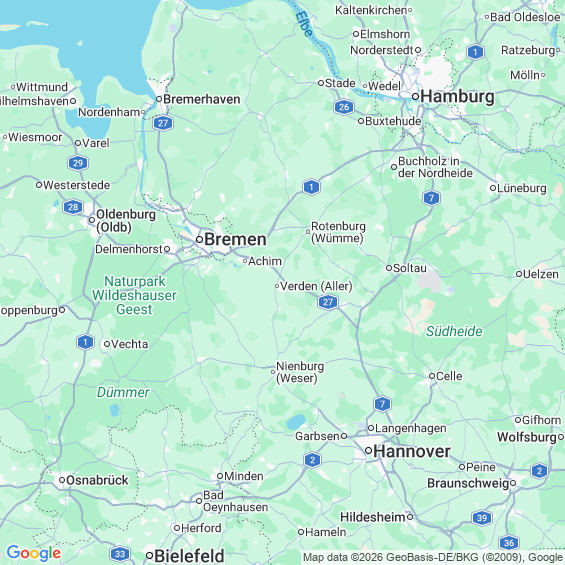
Task: Click the route 29 shield near Varel
Action: point(78,163)
